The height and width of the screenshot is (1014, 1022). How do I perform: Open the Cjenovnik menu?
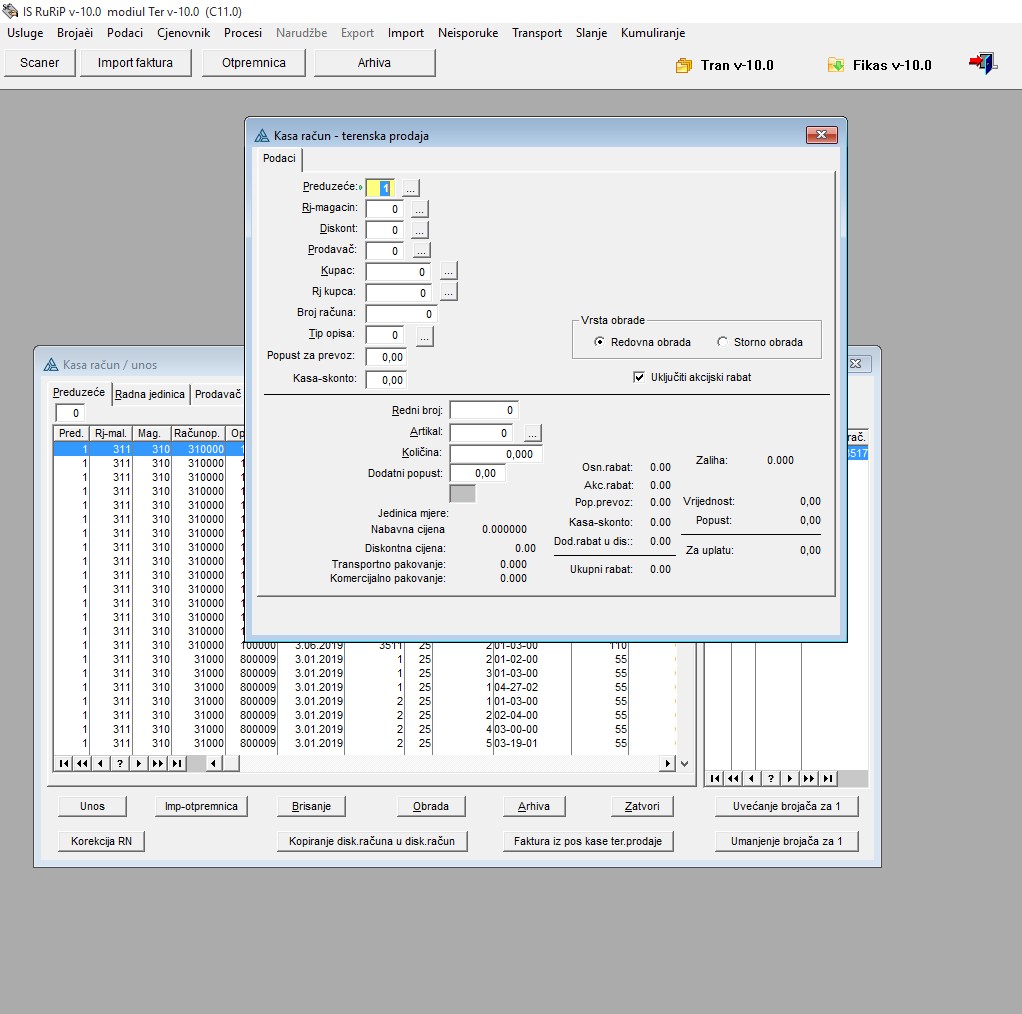[182, 33]
